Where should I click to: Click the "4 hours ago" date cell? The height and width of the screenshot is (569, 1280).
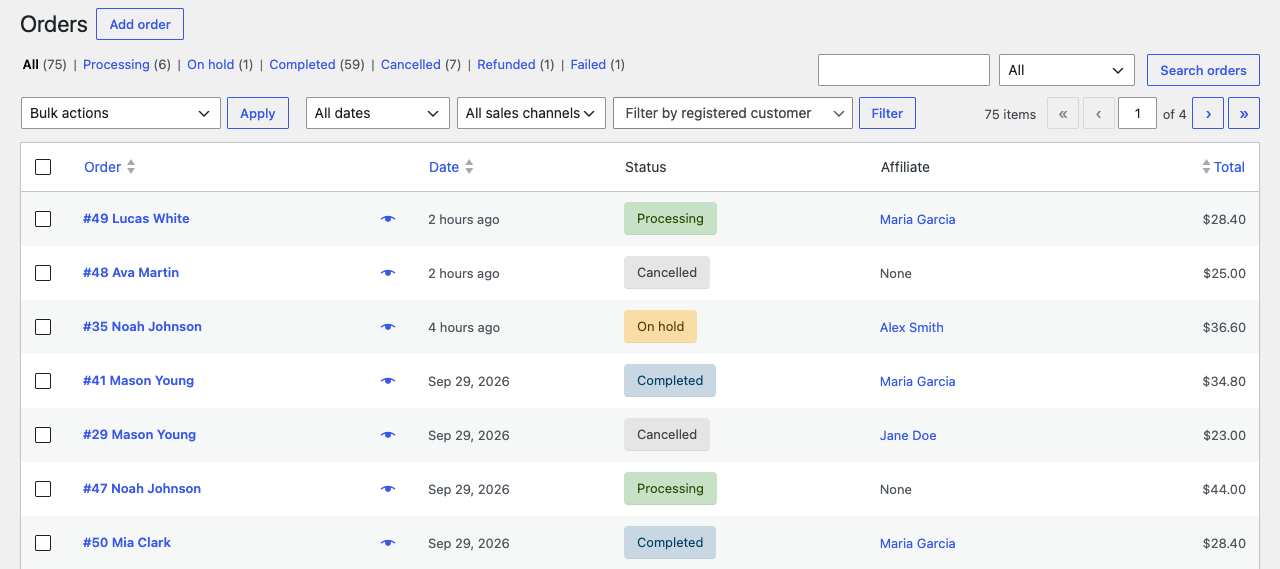464,327
